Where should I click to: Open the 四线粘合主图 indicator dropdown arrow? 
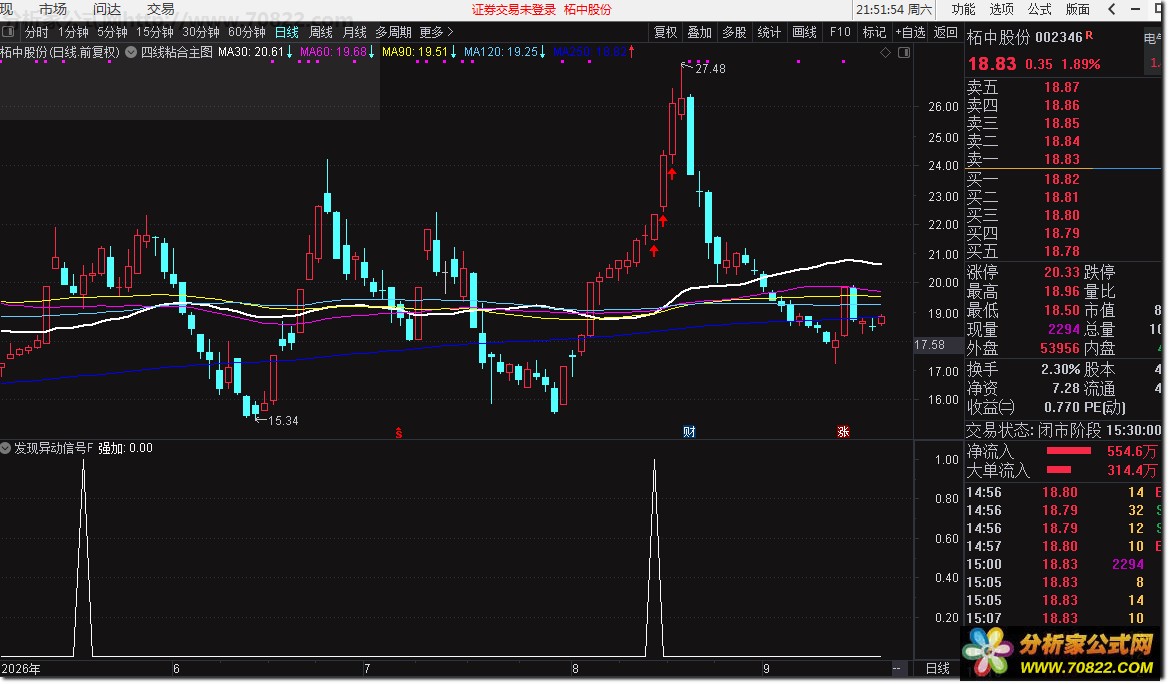(x=131, y=52)
